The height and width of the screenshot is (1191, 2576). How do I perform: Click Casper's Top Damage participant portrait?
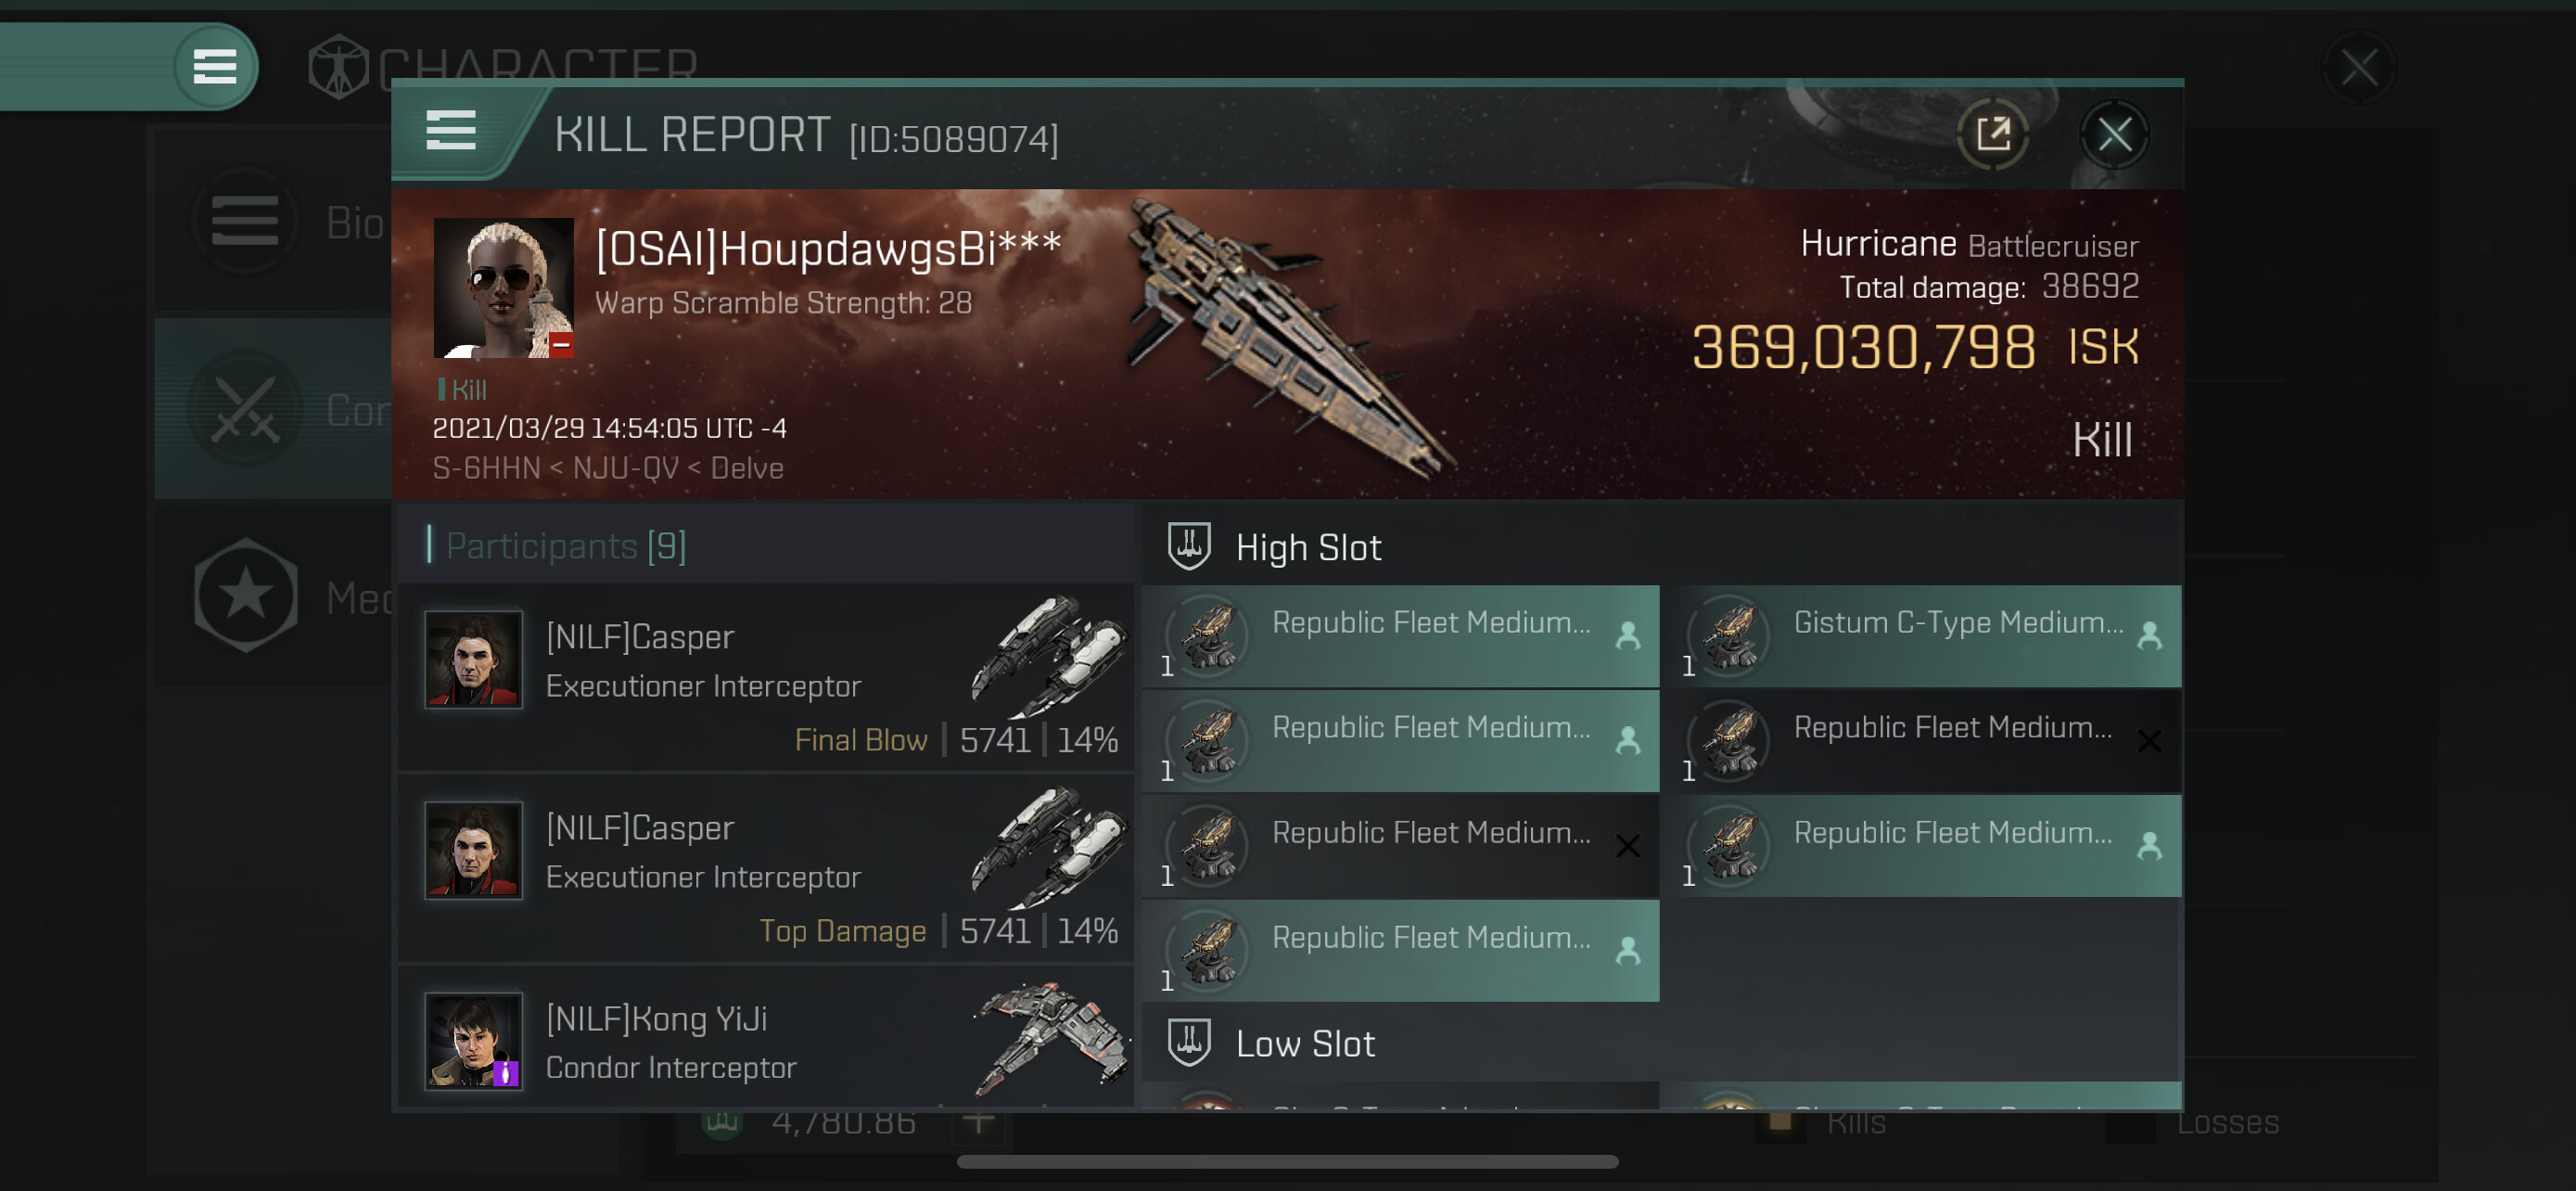(x=473, y=850)
